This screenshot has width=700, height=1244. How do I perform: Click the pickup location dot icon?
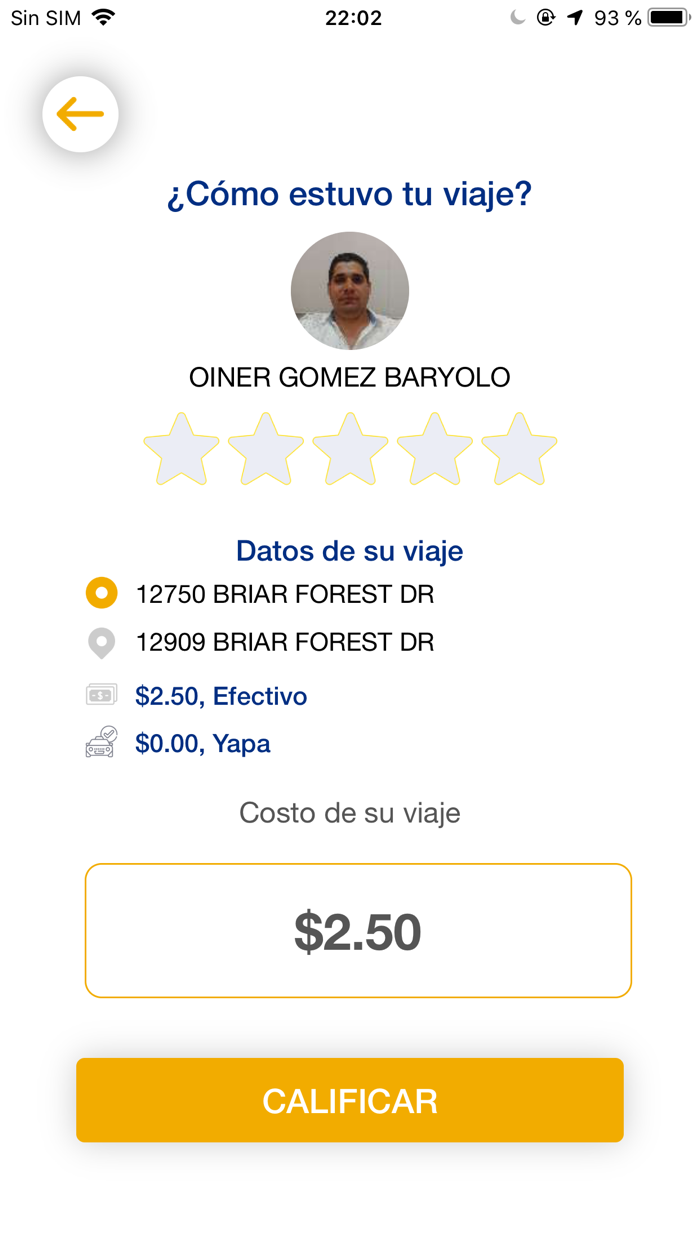(101, 593)
